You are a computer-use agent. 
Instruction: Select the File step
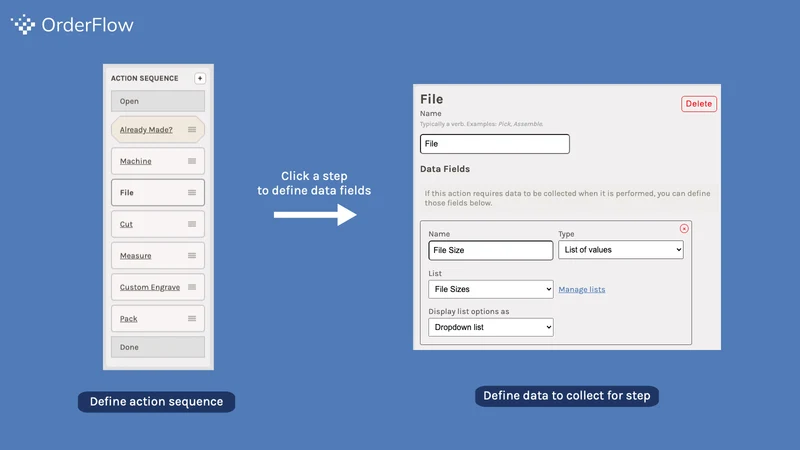click(158, 192)
